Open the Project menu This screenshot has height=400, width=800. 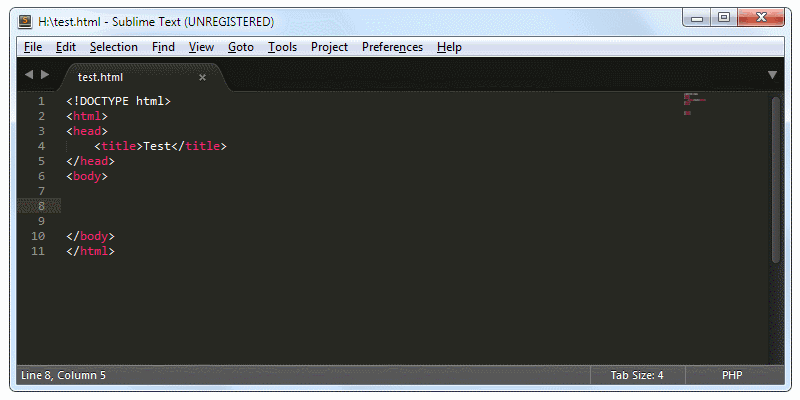330,47
